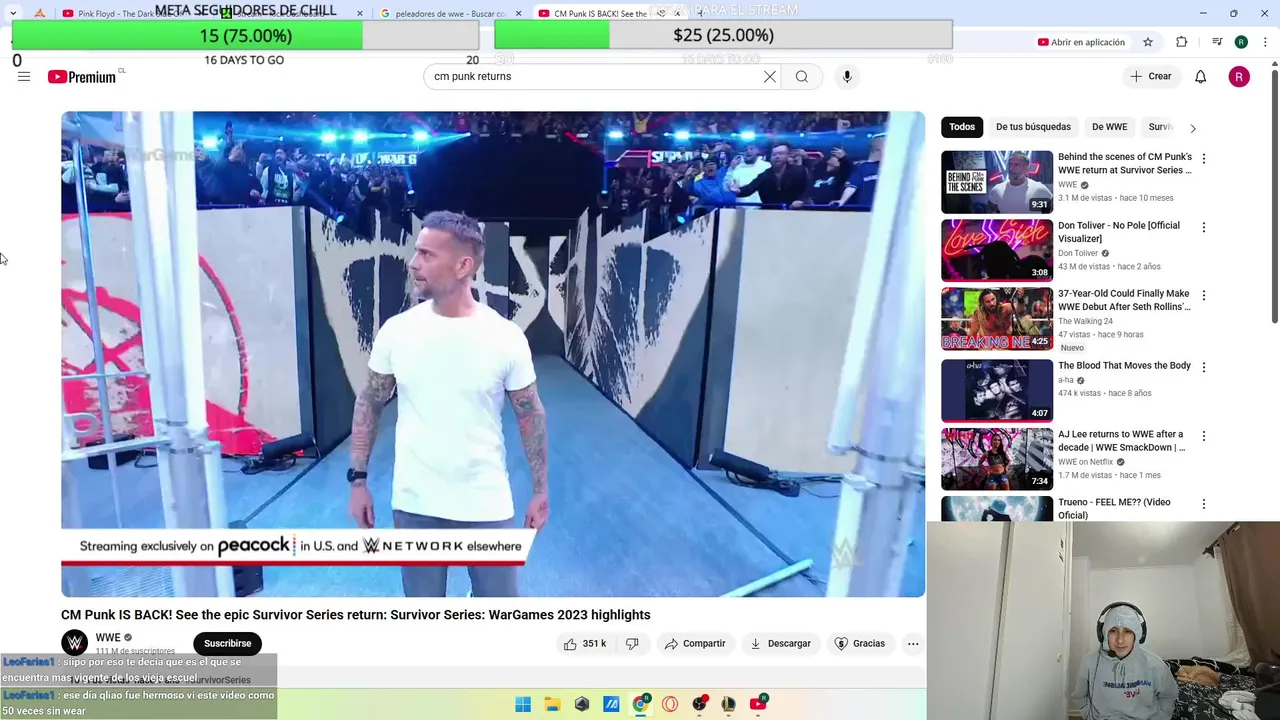Click Abrir en aplicación button
The image size is (1280, 720).
pos(1081,42)
